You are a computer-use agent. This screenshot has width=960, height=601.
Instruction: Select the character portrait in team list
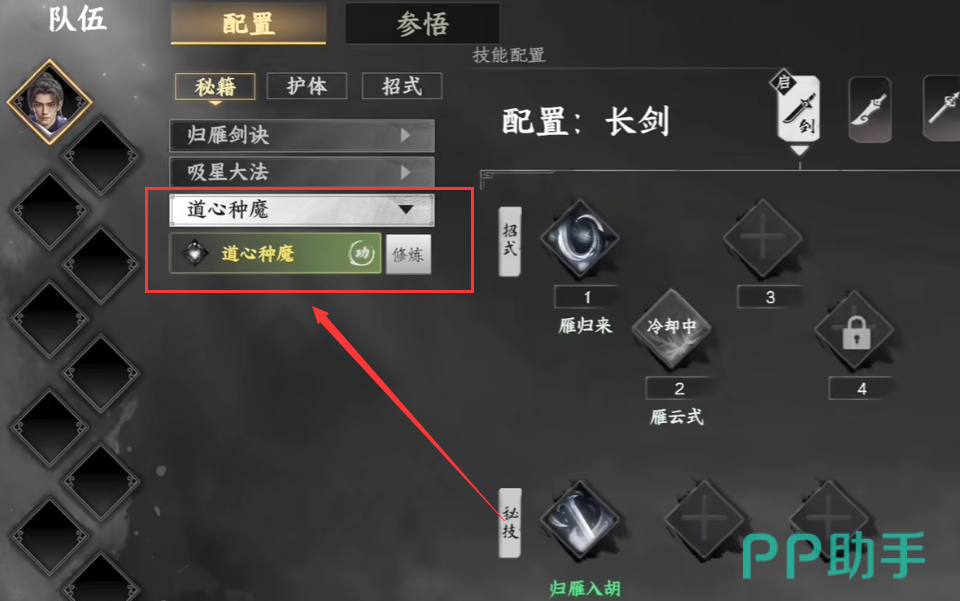(50, 102)
